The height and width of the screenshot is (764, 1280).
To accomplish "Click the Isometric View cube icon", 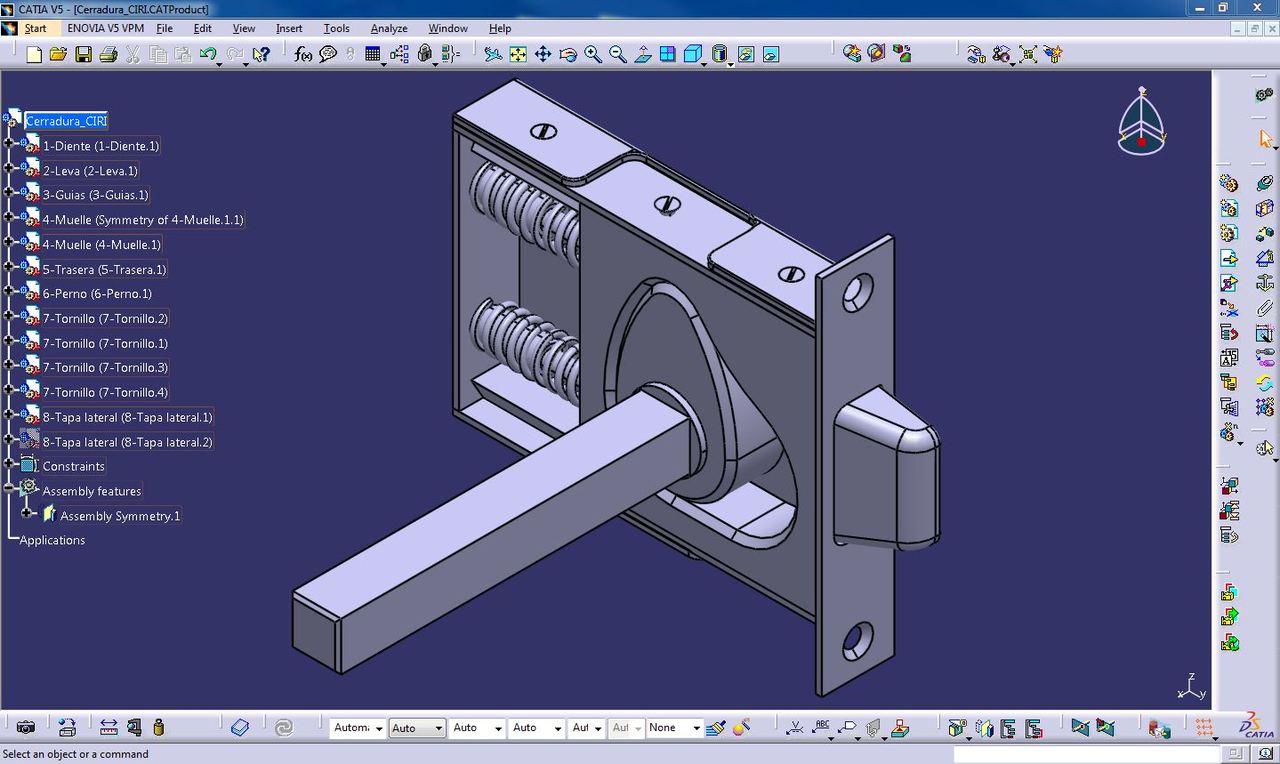I will click(x=692, y=54).
